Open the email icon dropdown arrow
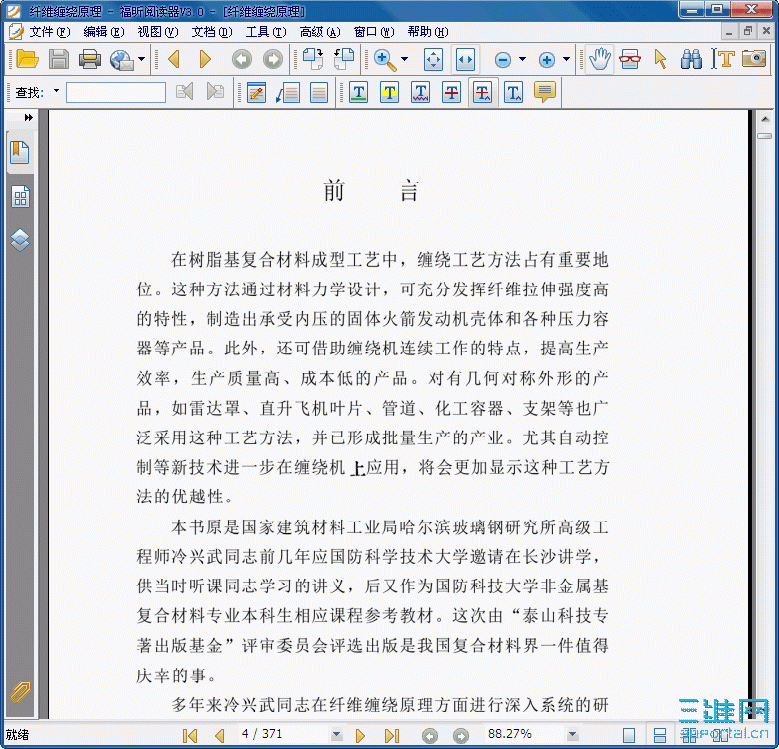The width and height of the screenshot is (779, 749). click(x=142, y=60)
